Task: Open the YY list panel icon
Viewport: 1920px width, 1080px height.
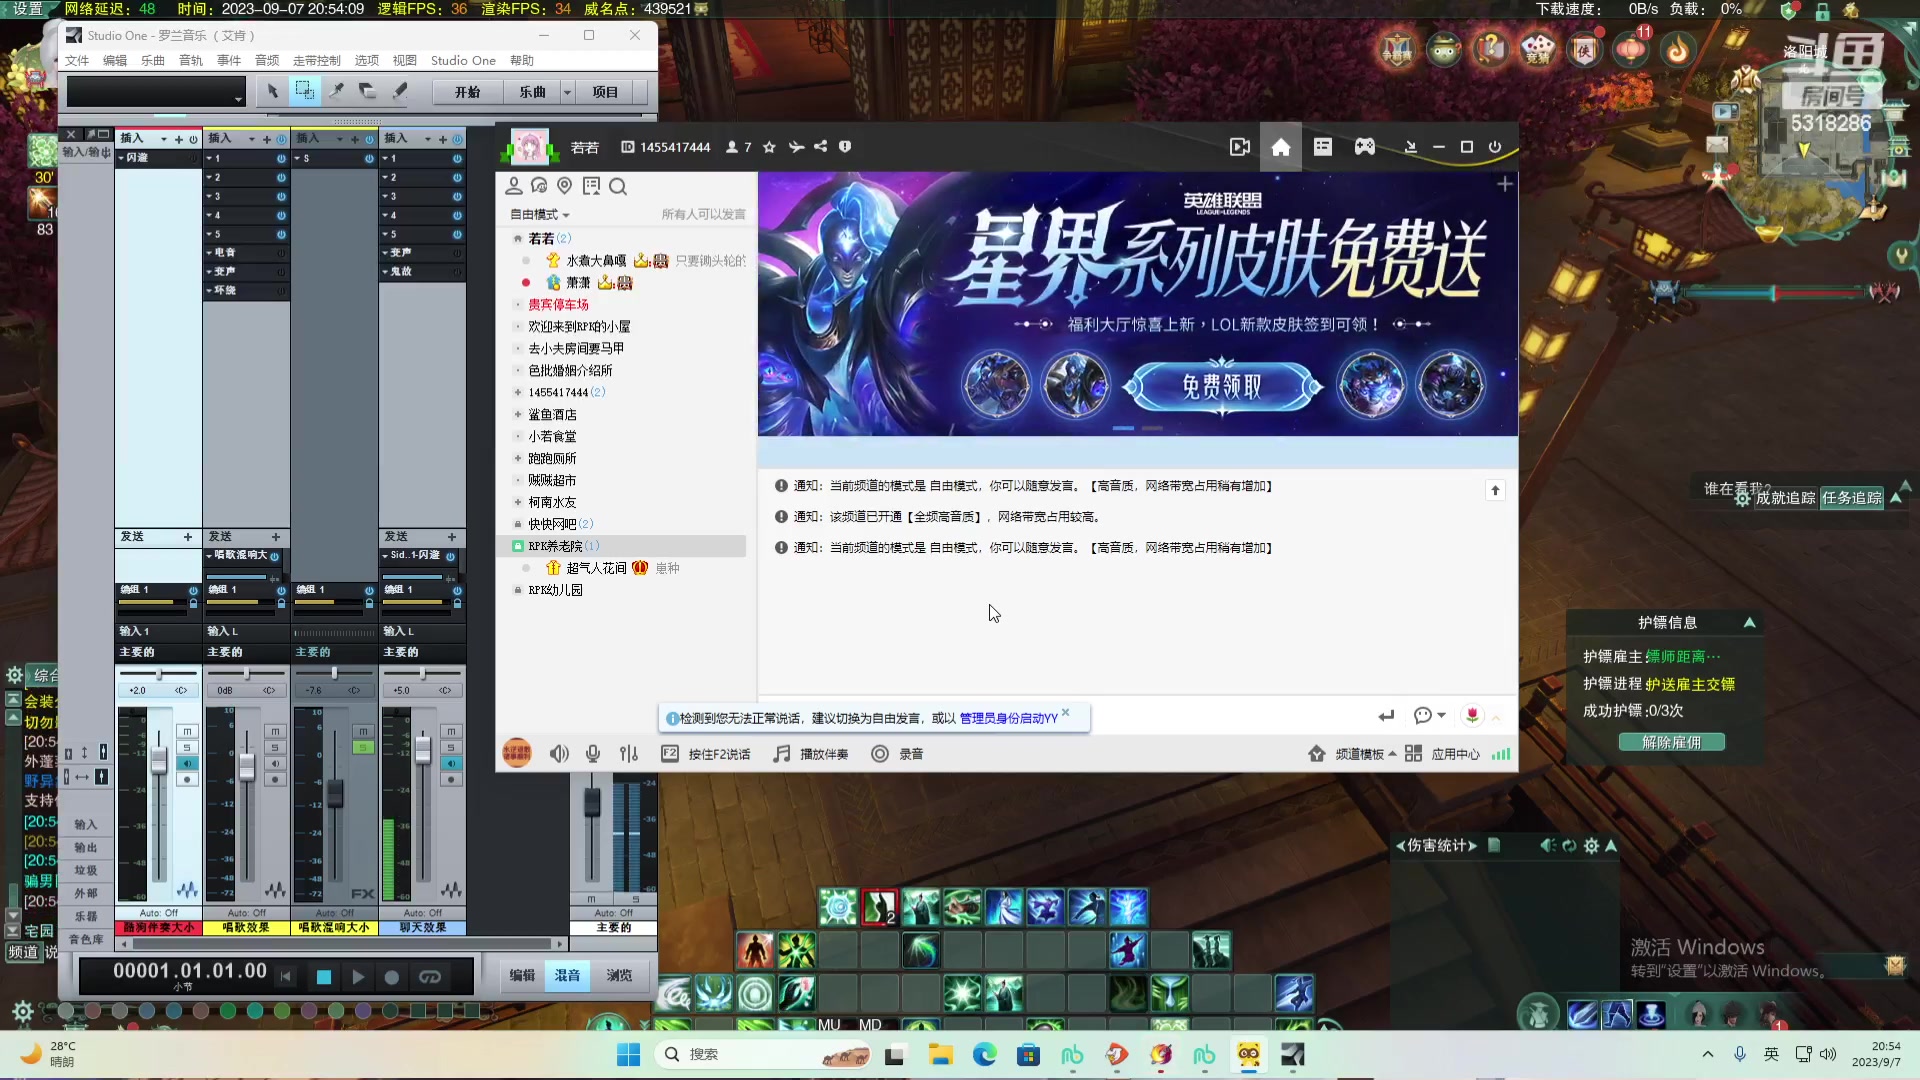Action: [x=1323, y=147]
